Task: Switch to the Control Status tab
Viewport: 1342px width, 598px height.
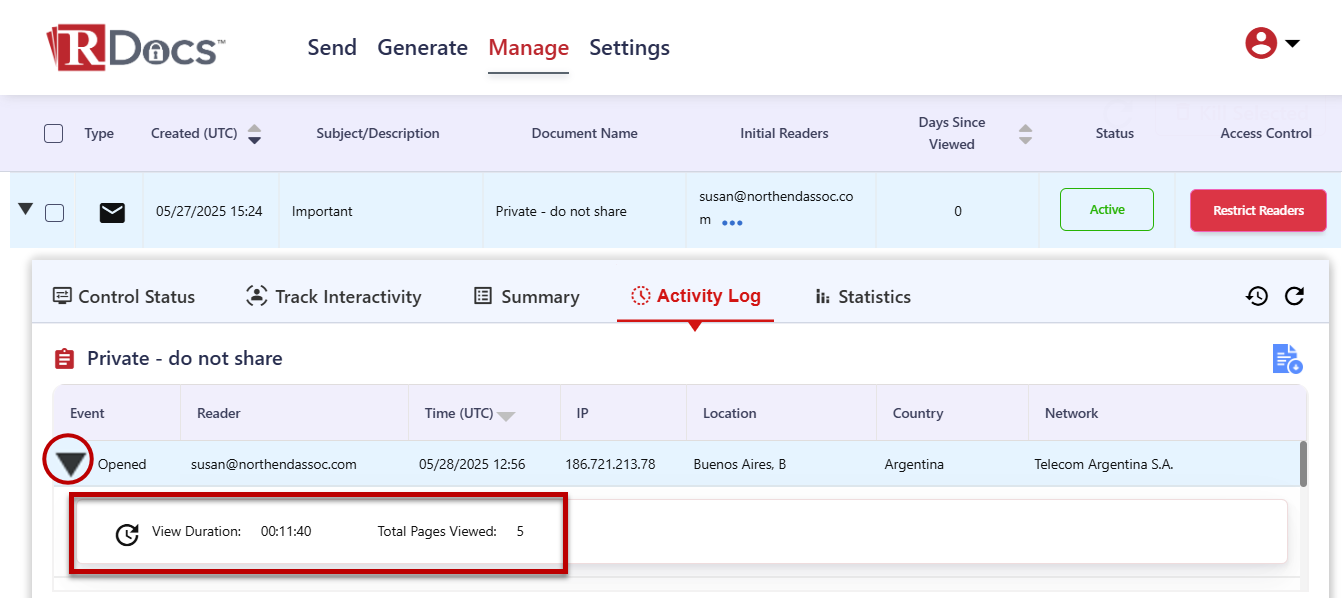Action: pos(124,296)
